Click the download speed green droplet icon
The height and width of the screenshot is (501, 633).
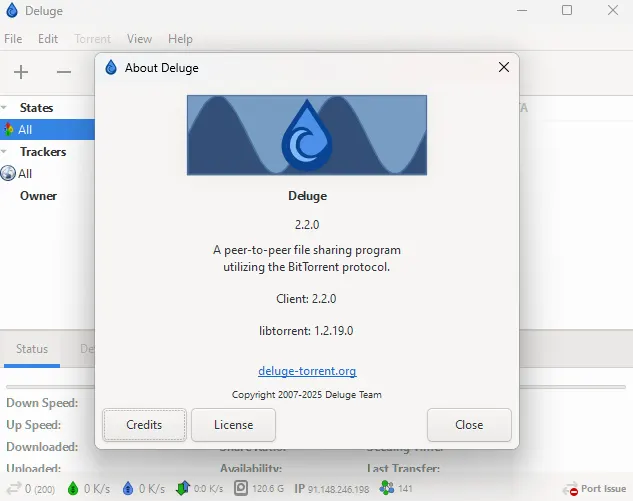pos(72,489)
